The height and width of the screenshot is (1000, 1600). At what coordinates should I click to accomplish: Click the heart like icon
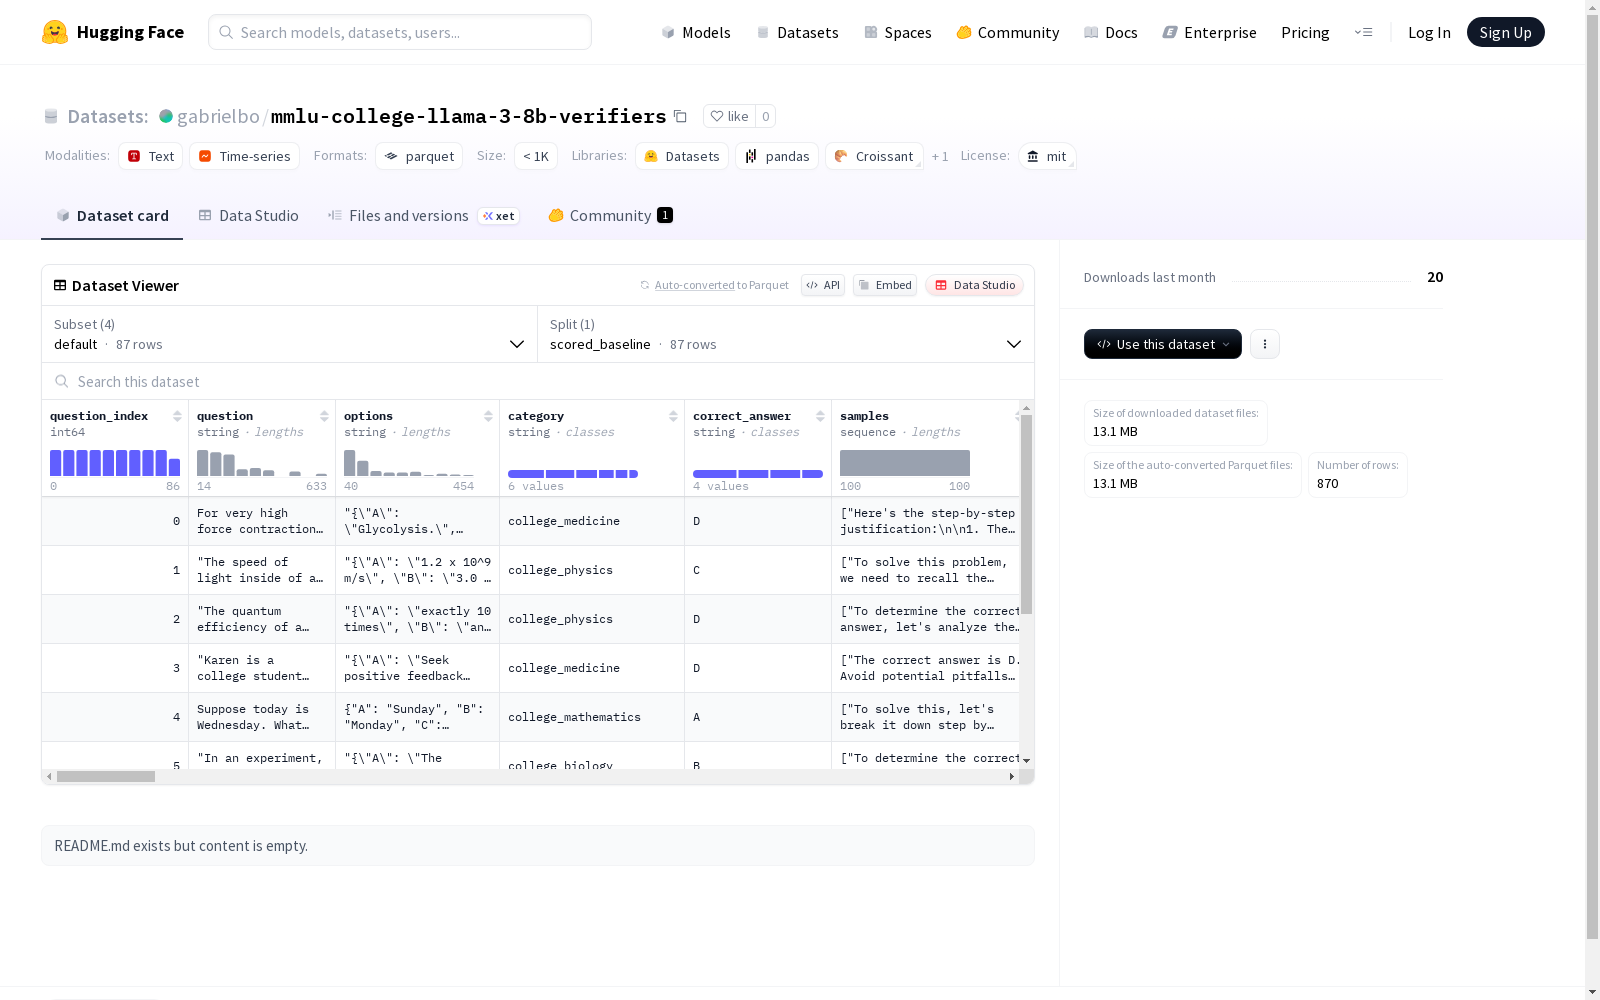(x=716, y=116)
